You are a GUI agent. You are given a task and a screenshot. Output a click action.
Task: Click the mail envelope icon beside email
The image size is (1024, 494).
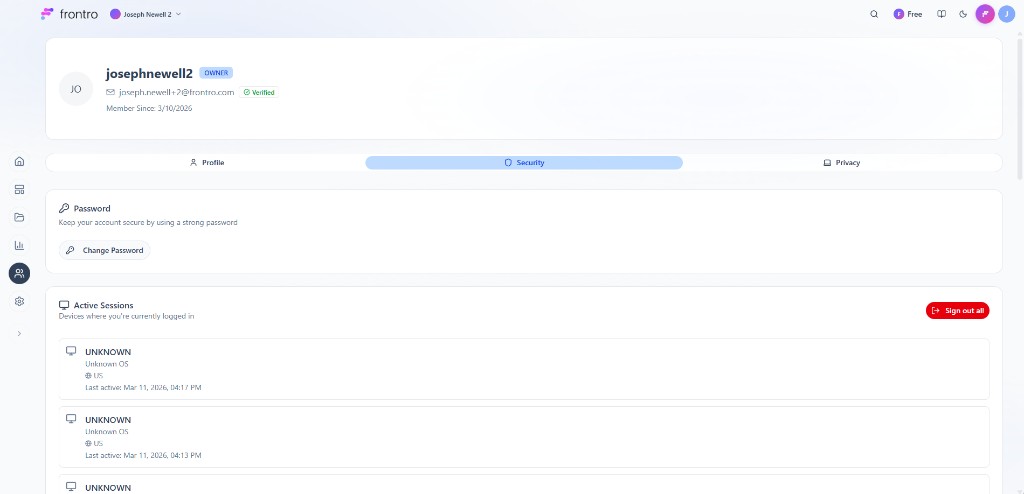tap(110, 92)
